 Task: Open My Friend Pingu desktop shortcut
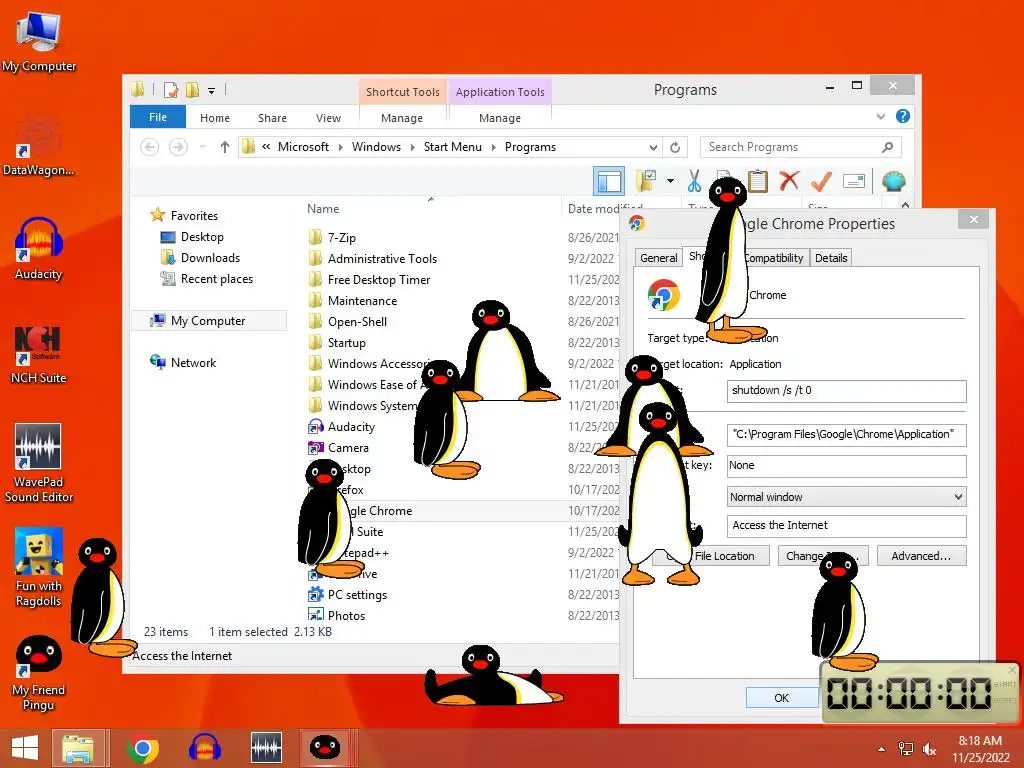(x=39, y=673)
